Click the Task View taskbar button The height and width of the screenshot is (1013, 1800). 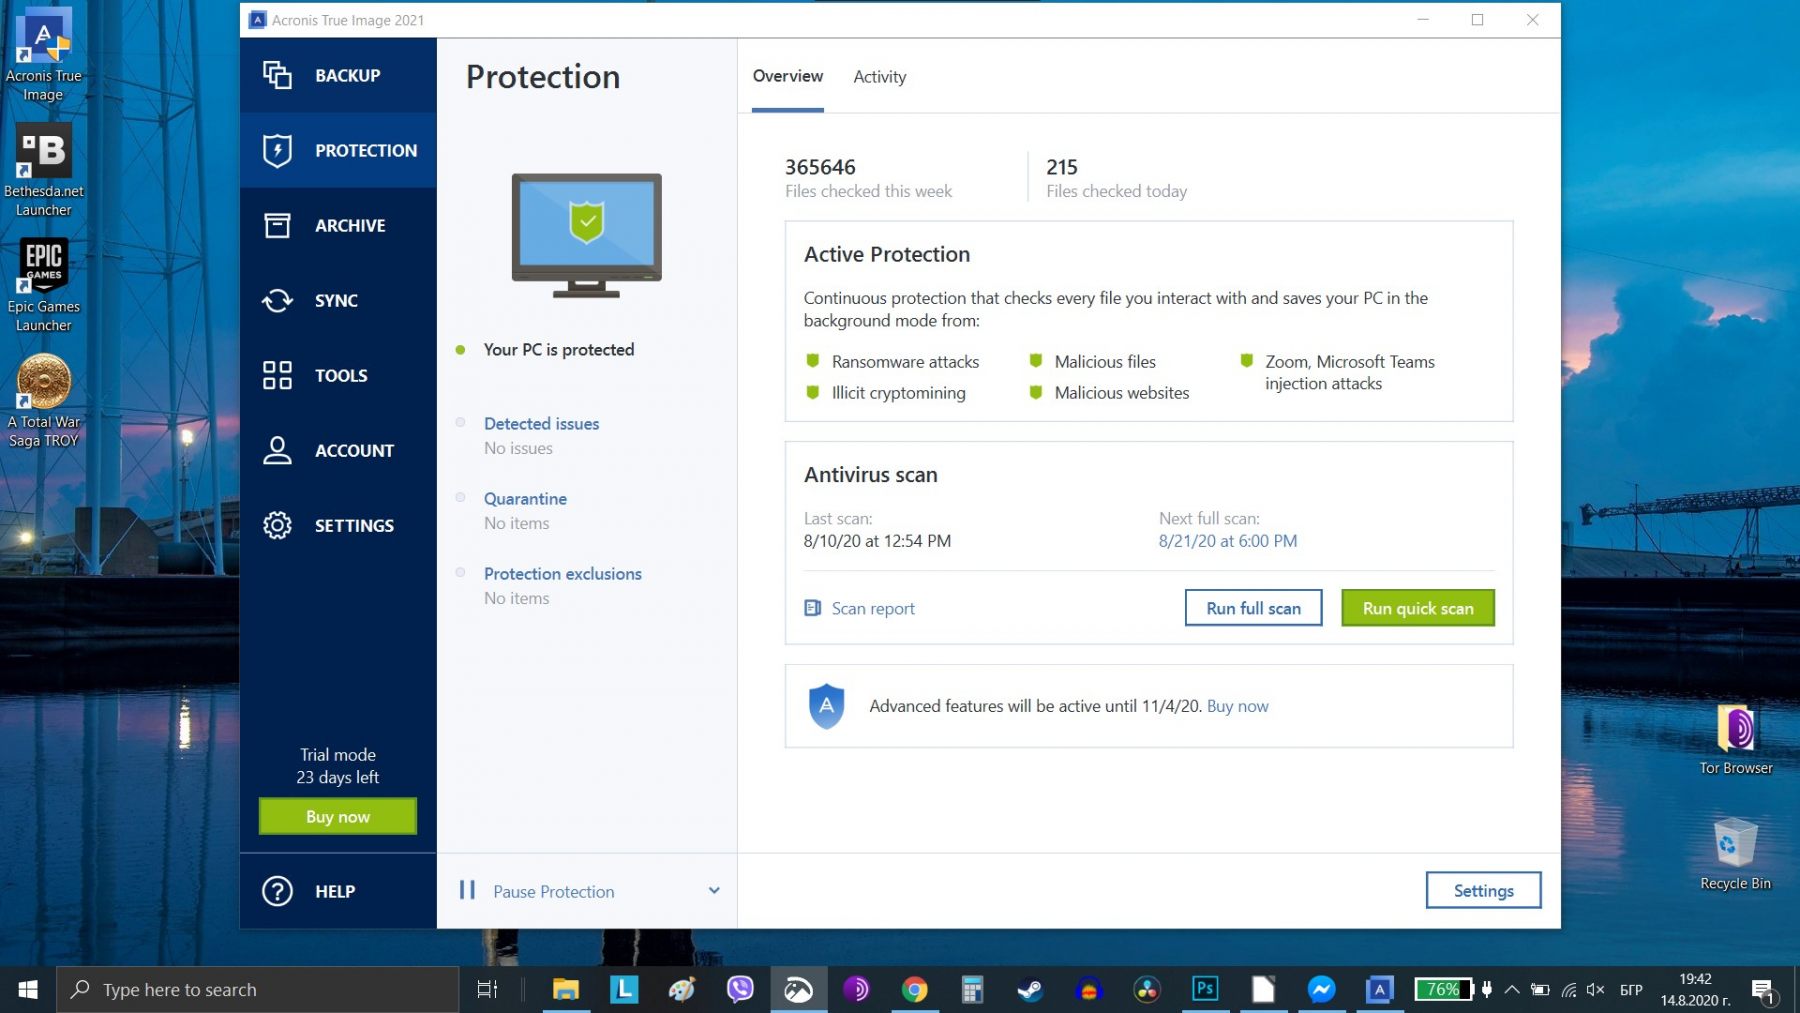click(x=487, y=990)
